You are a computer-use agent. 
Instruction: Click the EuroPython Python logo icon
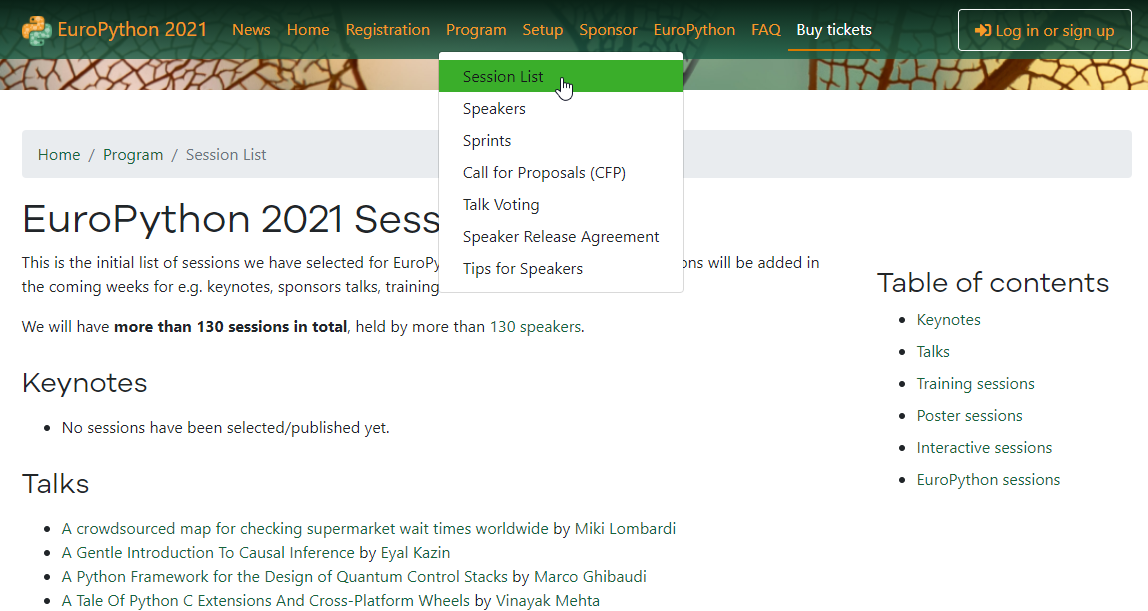pos(37,30)
